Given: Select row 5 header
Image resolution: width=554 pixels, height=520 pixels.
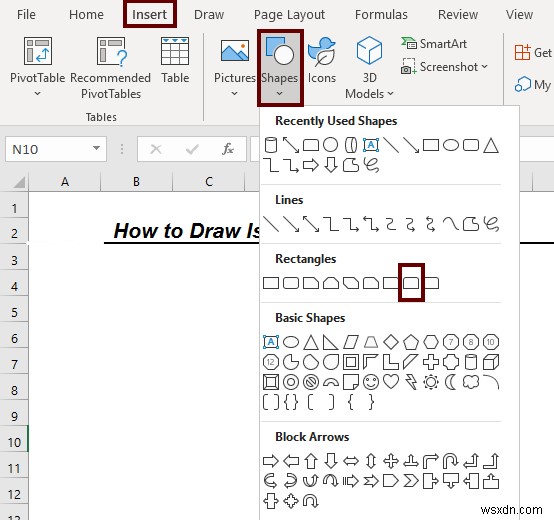Looking at the screenshot, I should click(14, 312).
